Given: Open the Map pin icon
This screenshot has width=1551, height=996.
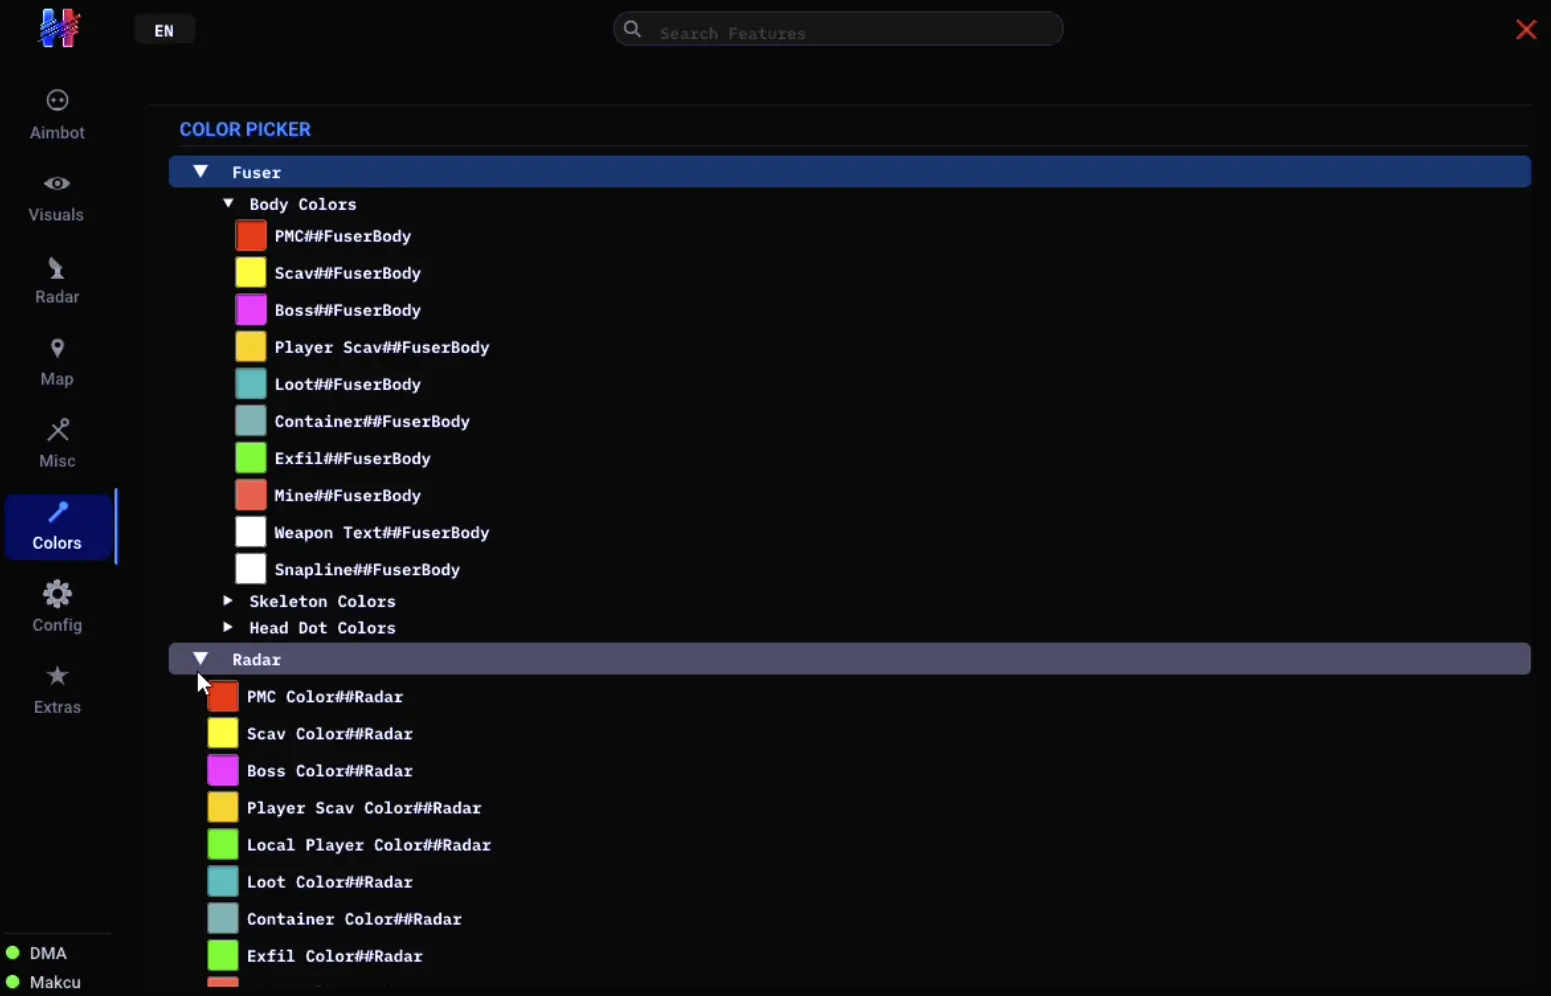Looking at the screenshot, I should 57,348.
